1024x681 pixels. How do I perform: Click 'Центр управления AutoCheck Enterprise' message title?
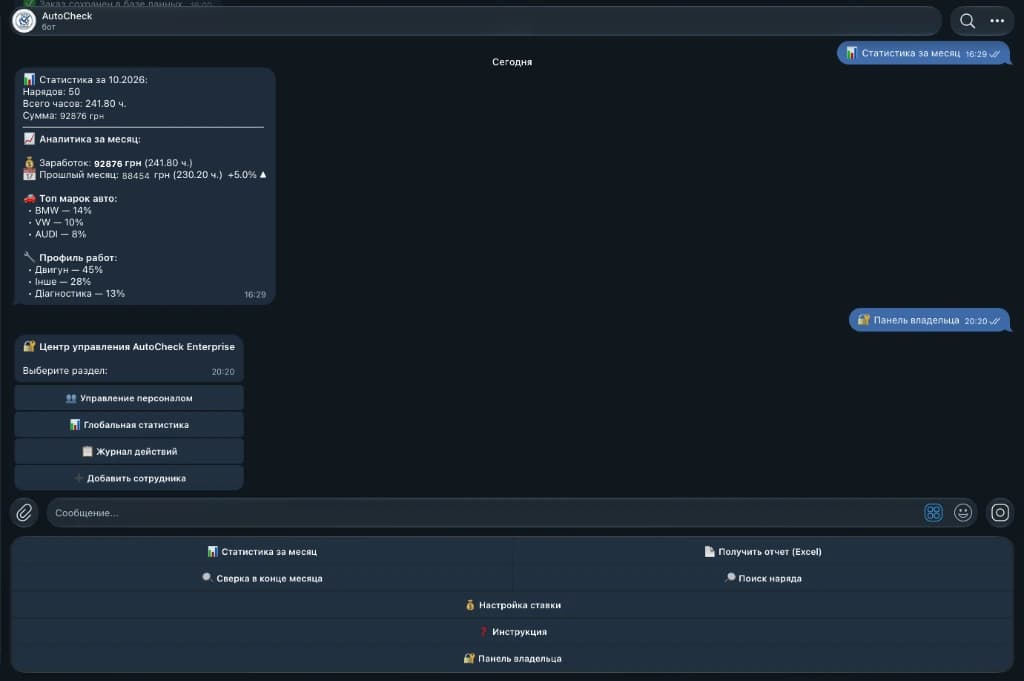(x=129, y=347)
